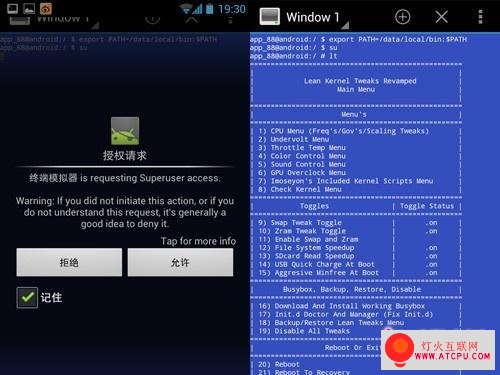Uncheck the 记住 remember checkbox
500x375 pixels.
pyautogui.click(x=27, y=297)
